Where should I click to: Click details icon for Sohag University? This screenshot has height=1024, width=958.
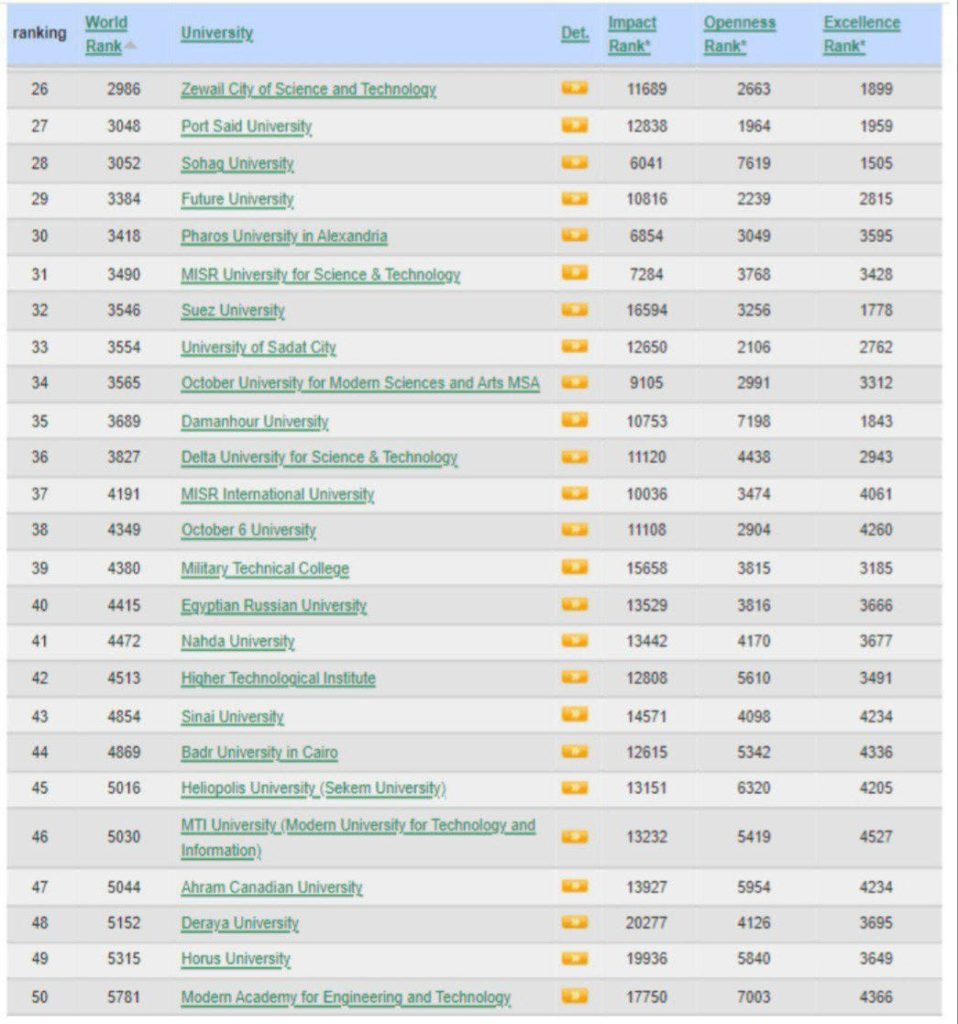pos(575,162)
